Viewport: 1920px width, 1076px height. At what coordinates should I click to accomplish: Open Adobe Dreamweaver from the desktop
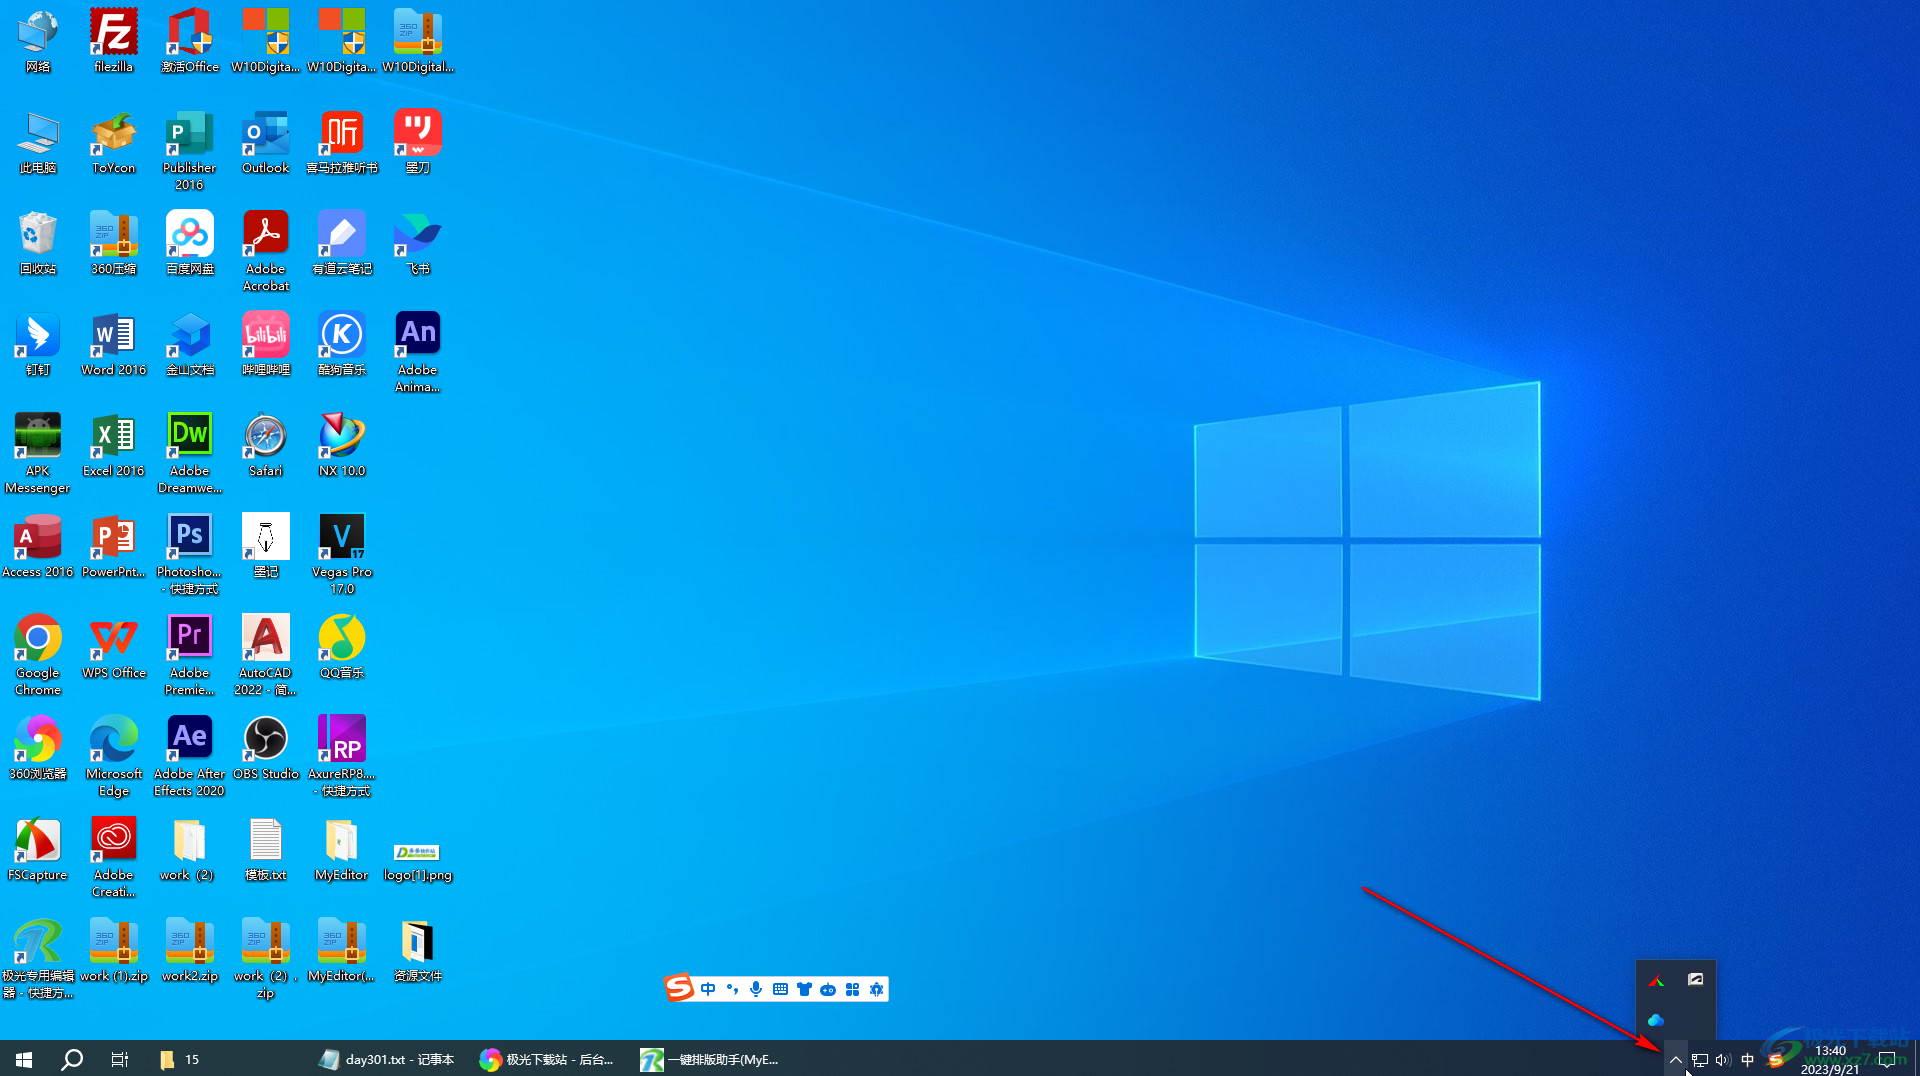pos(189,453)
